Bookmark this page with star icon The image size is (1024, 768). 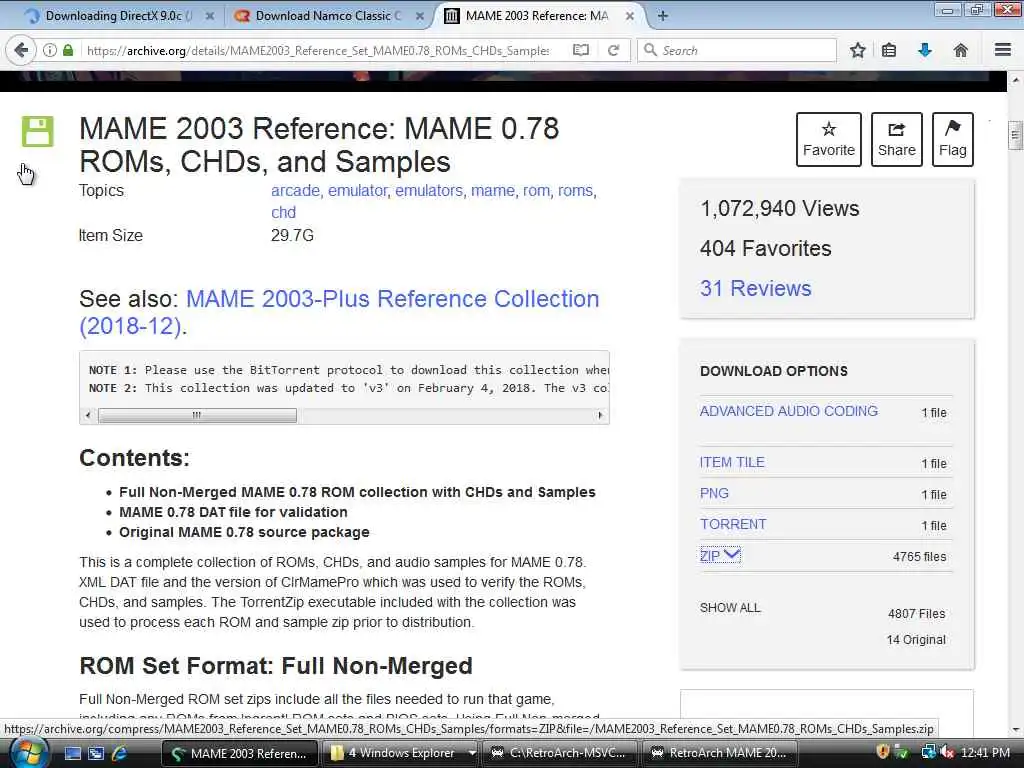click(x=857, y=50)
